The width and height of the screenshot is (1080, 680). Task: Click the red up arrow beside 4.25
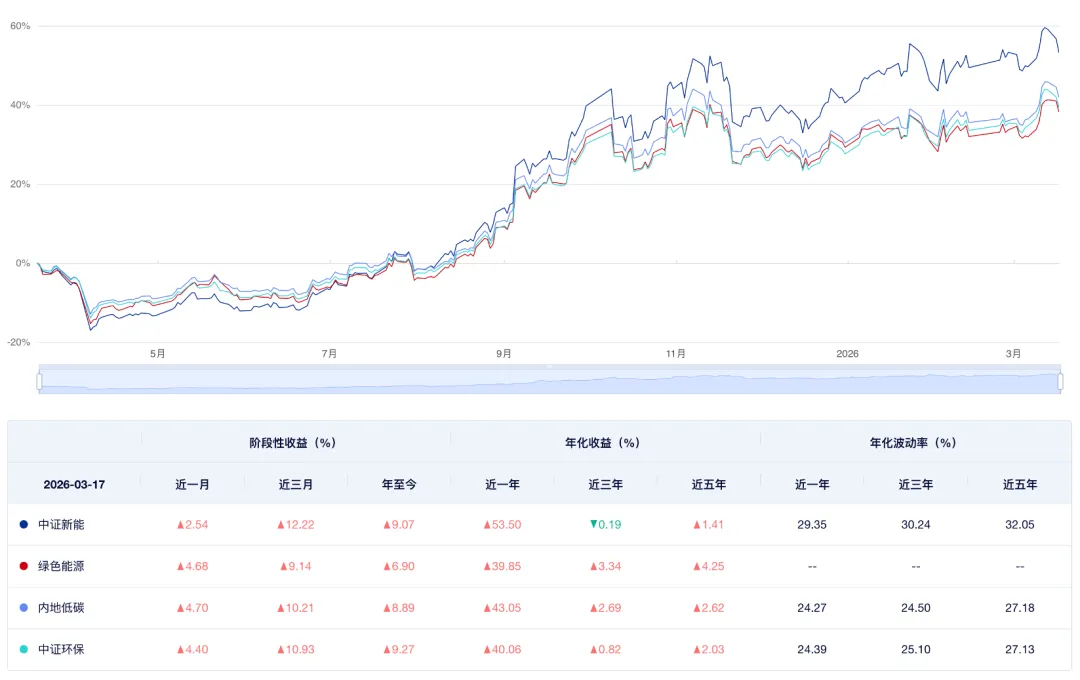click(696, 566)
